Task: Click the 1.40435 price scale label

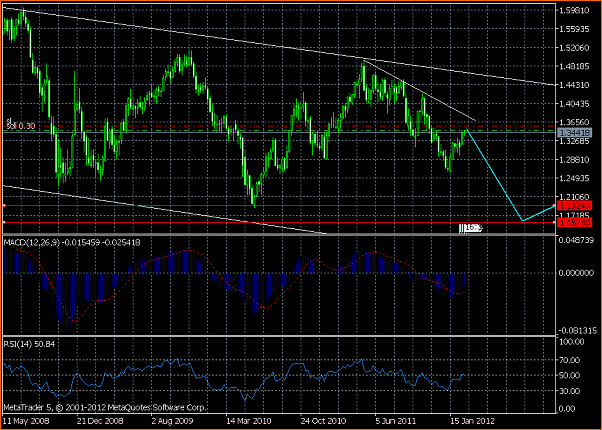Action: (574, 103)
